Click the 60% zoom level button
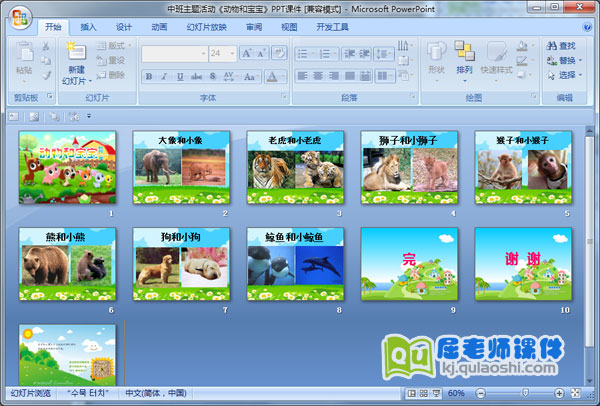The width and height of the screenshot is (600, 406). click(457, 394)
